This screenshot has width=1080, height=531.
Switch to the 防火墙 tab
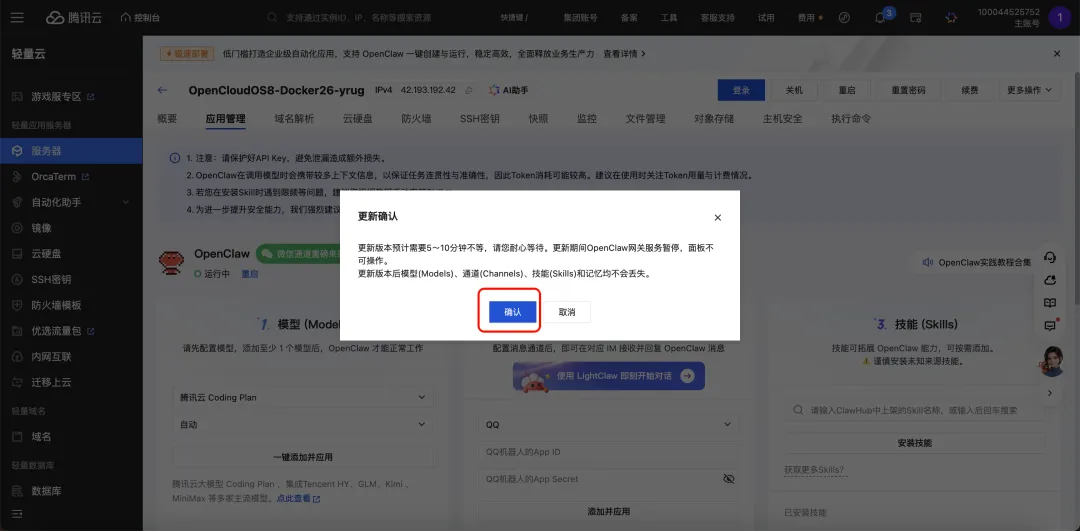pyautogui.click(x=416, y=118)
